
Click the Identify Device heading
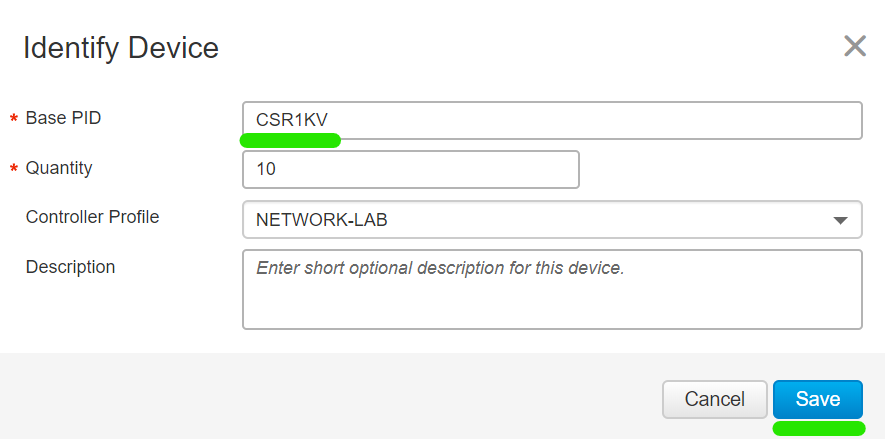(121, 49)
